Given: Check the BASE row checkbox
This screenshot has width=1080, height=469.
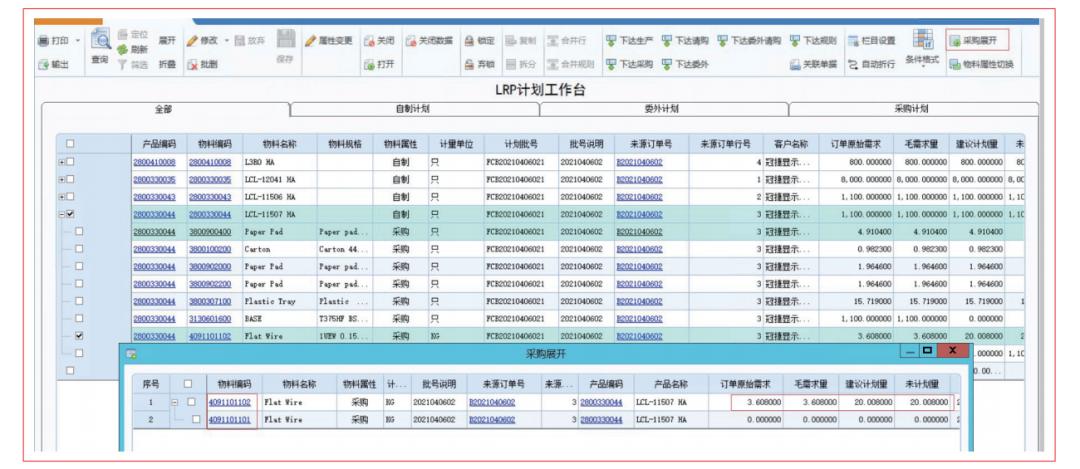Looking at the screenshot, I should coord(79,318).
